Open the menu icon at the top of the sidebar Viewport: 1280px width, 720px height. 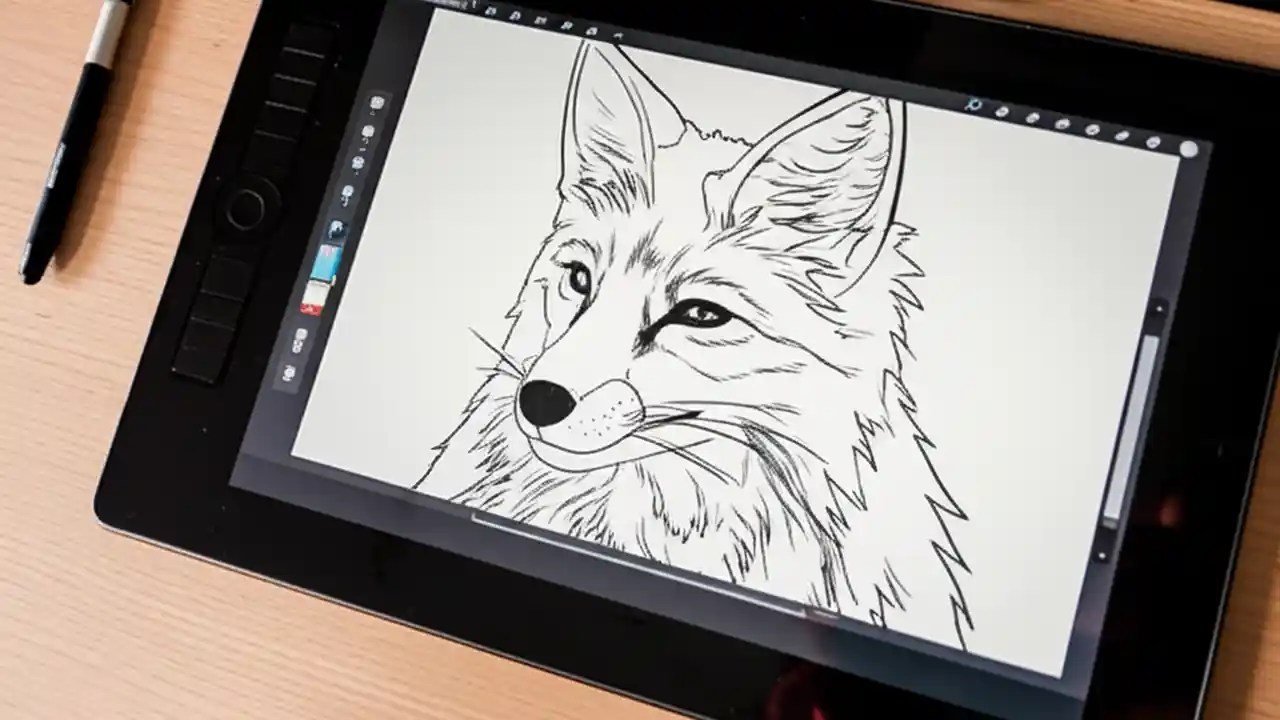pos(375,103)
